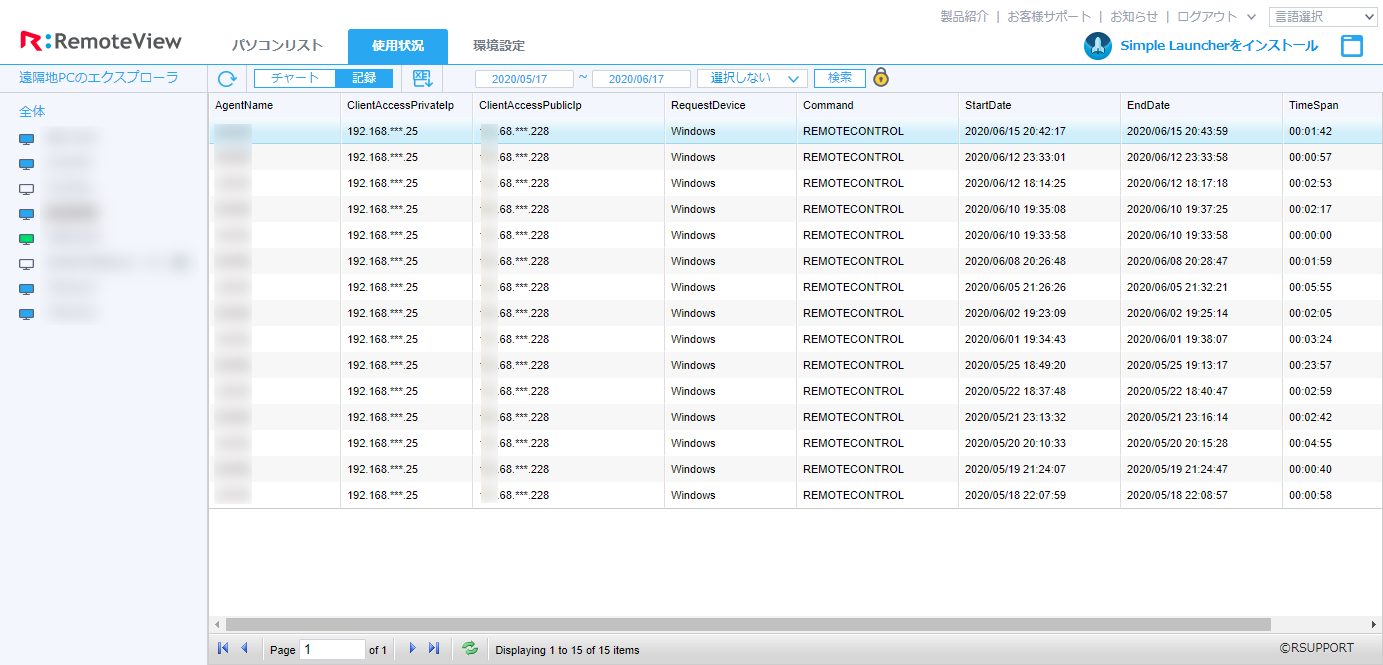Screen dimensions: 1383x665
Task: Open the 言語選択 language dropdown
Action: pyautogui.click(x=1322, y=16)
